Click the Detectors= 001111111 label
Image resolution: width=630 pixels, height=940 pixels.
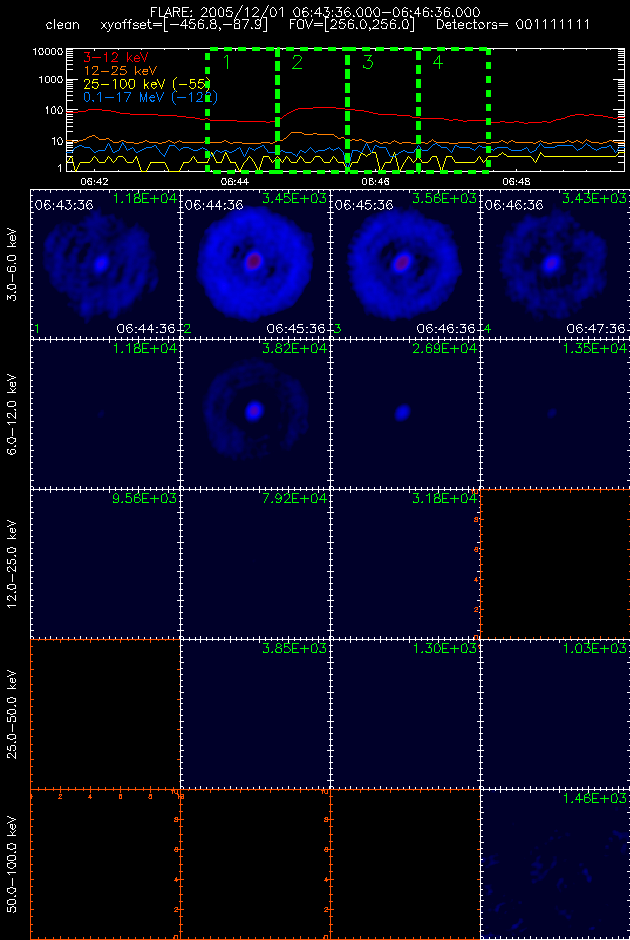[513, 26]
